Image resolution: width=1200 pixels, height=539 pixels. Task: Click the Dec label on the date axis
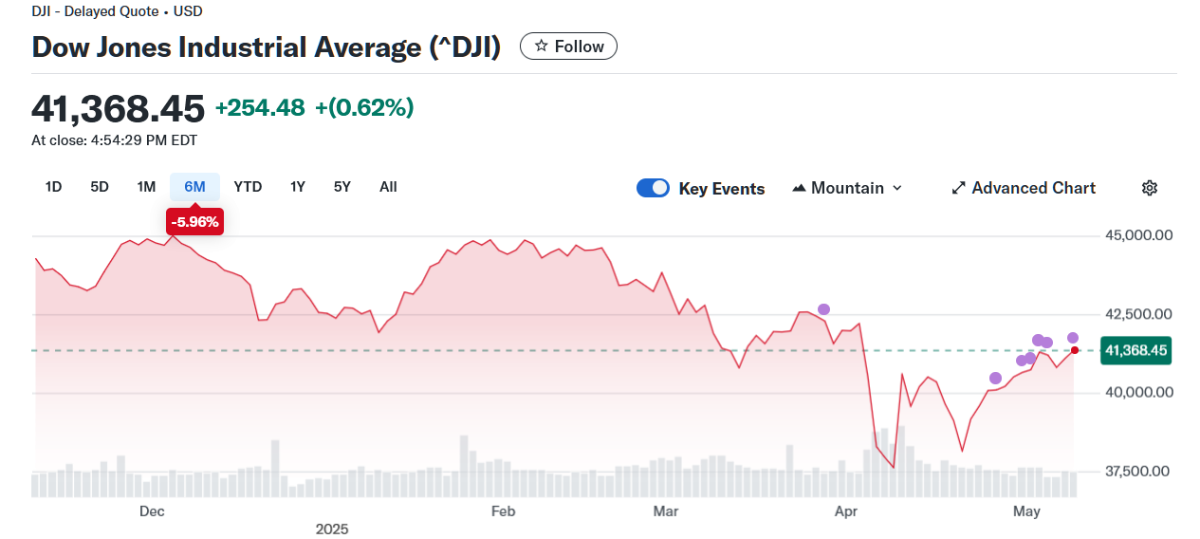pos(151,511)
